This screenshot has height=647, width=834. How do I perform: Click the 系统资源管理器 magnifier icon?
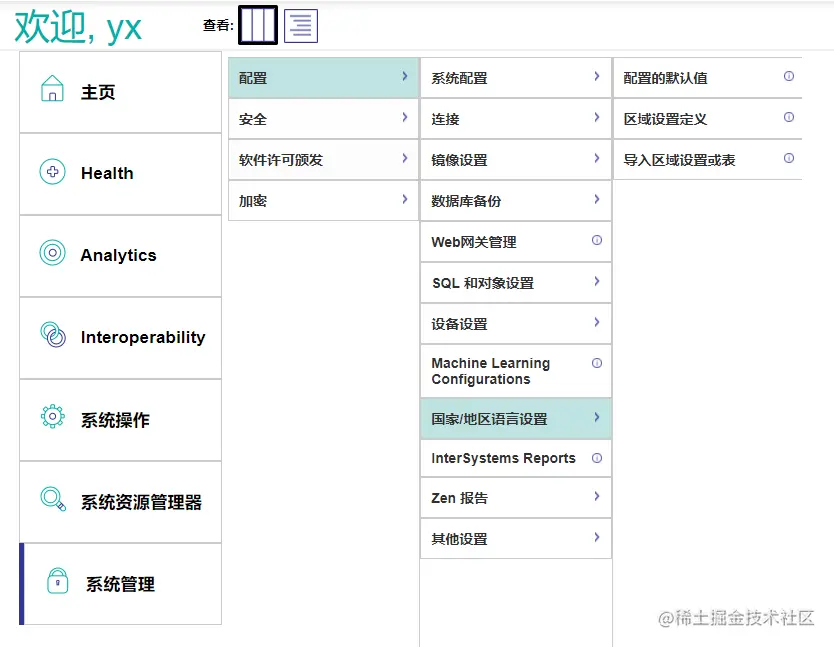[52, 498]
